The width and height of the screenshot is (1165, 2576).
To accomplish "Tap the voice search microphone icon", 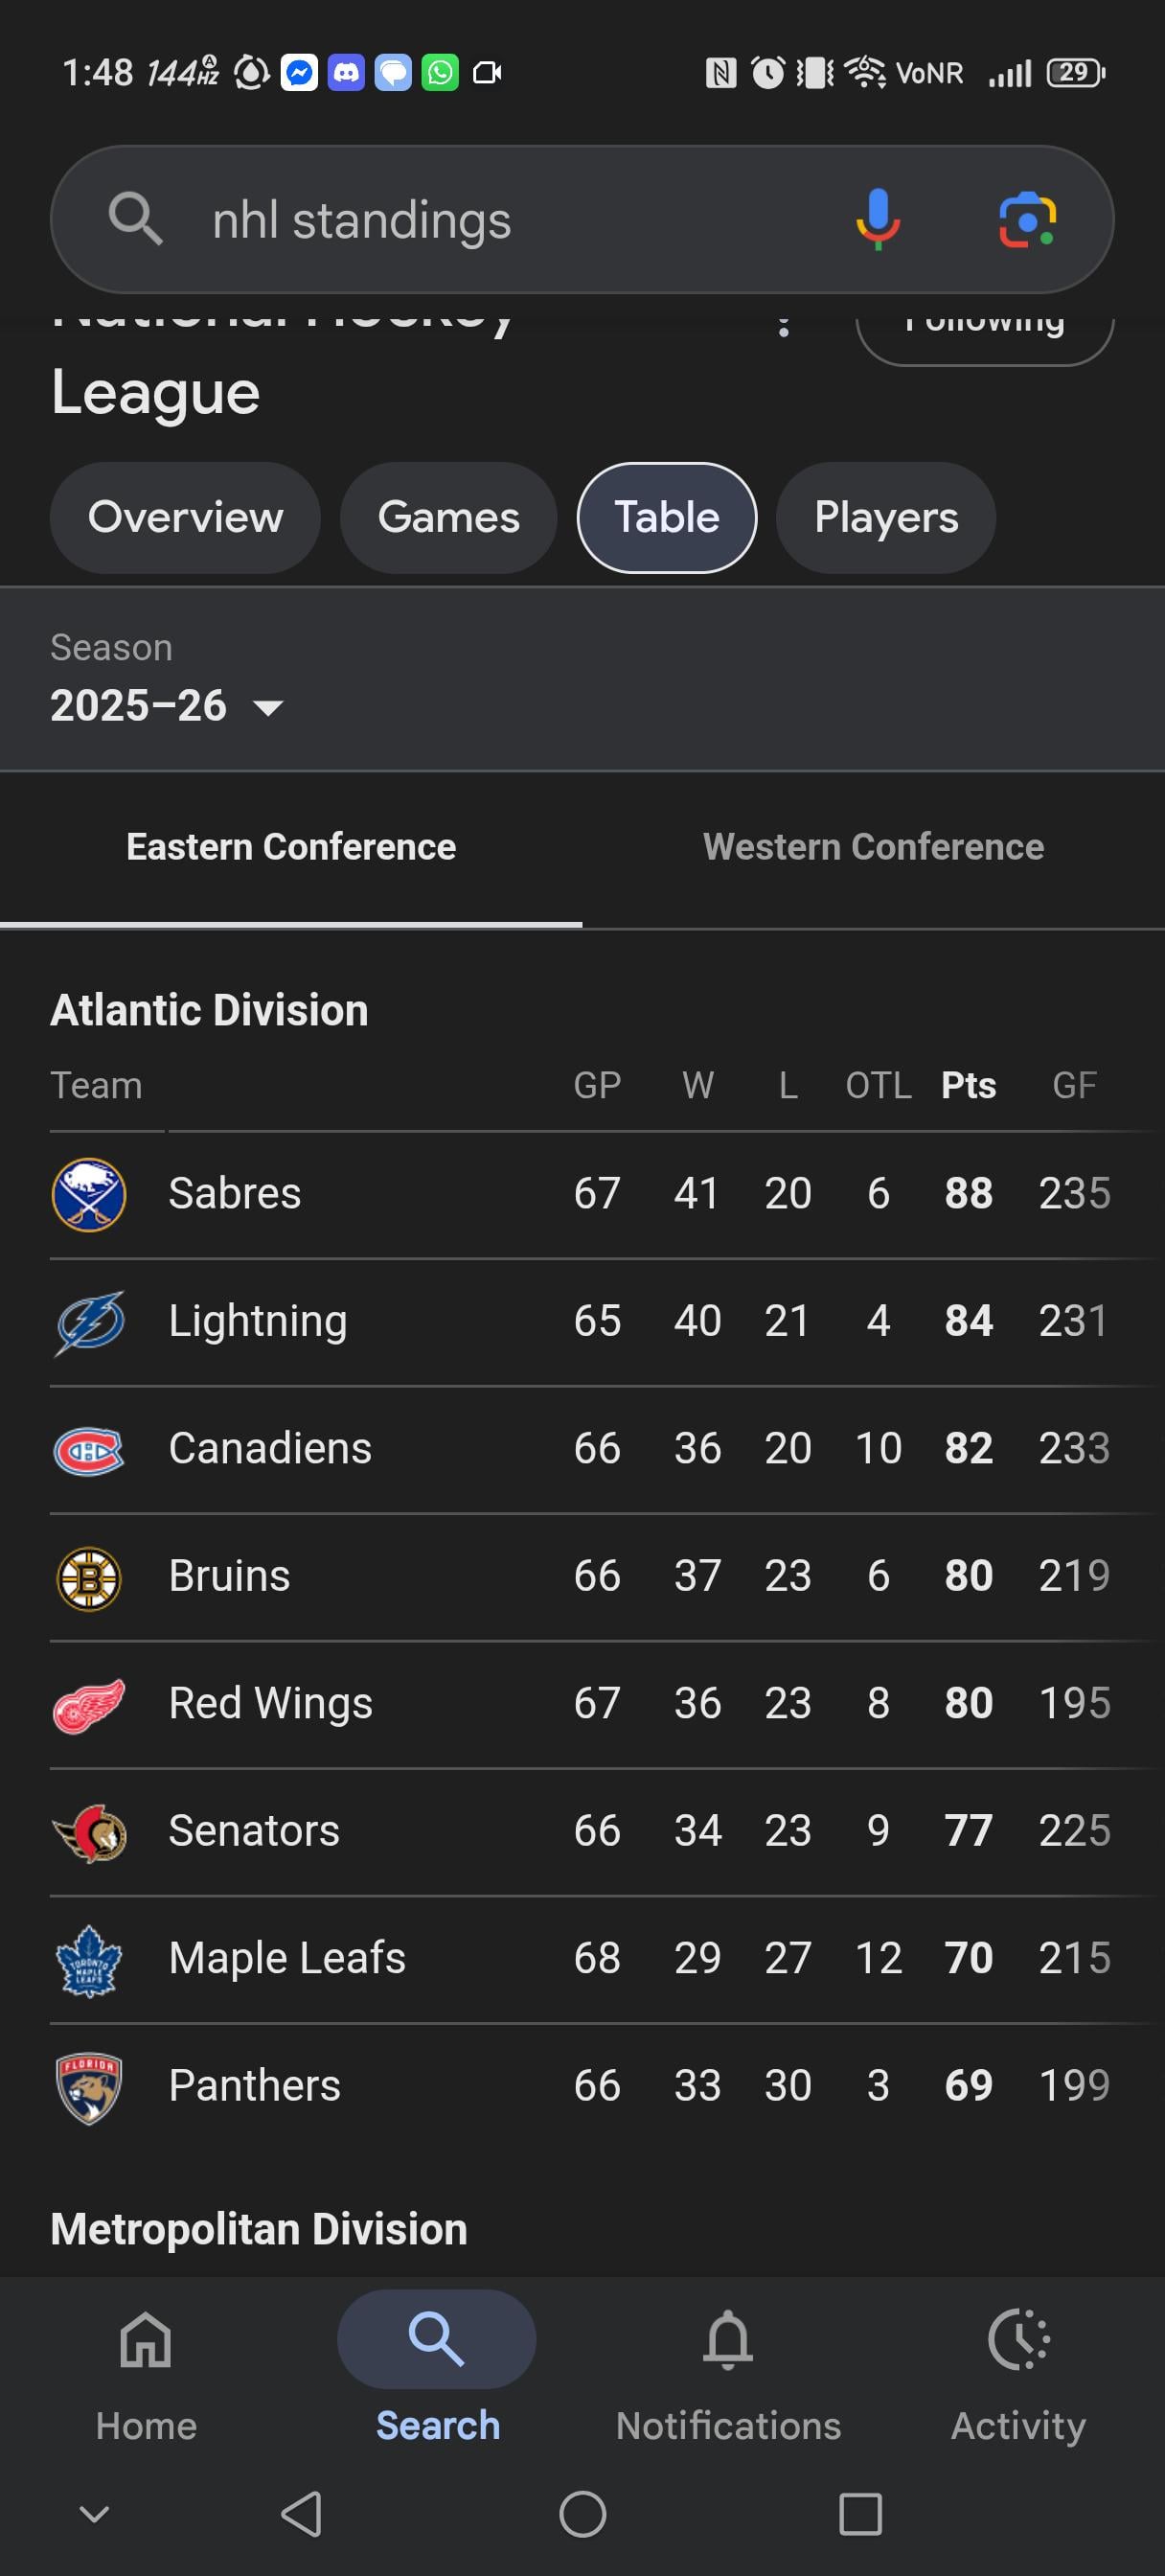I will (877, 219).
